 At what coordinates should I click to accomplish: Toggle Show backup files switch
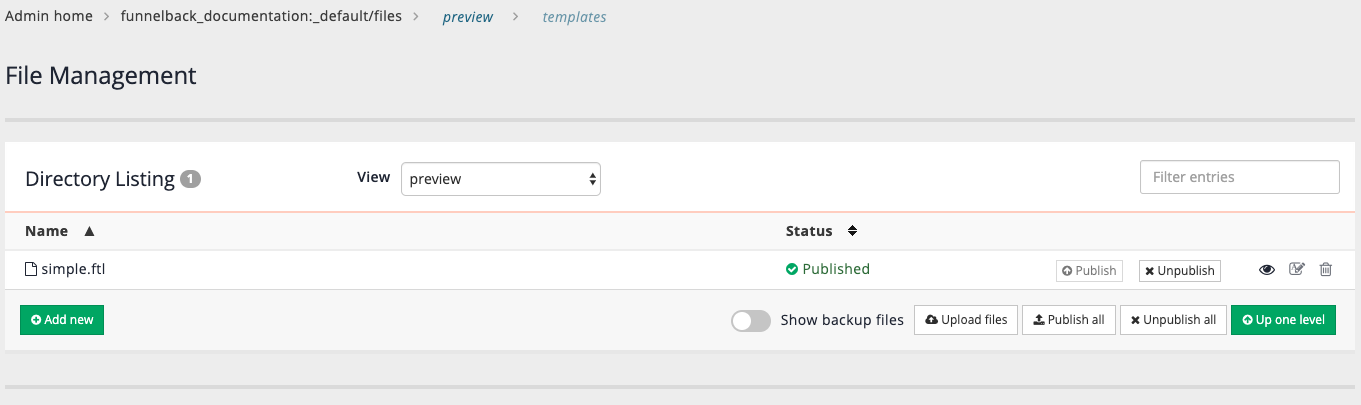click(x=751, y=321)
